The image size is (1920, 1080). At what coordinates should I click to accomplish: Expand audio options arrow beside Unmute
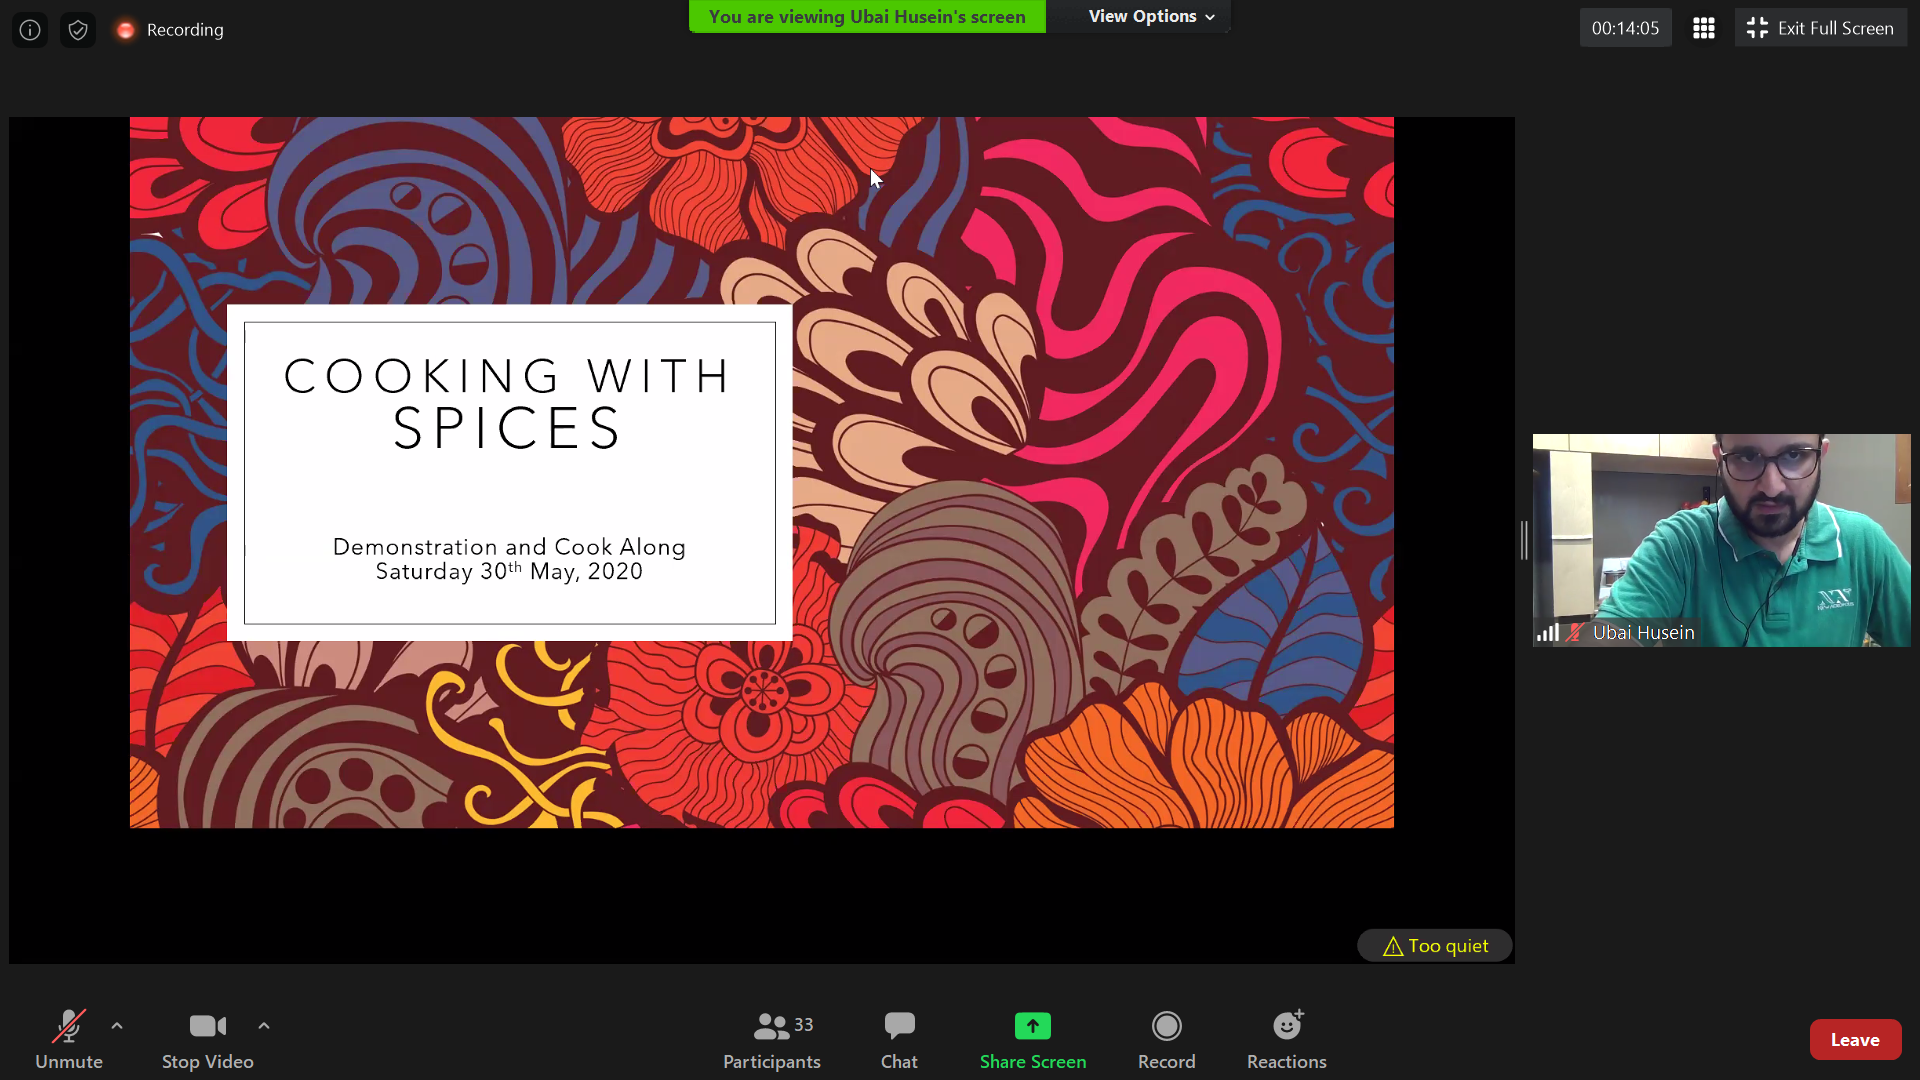tap(117, 1026)
